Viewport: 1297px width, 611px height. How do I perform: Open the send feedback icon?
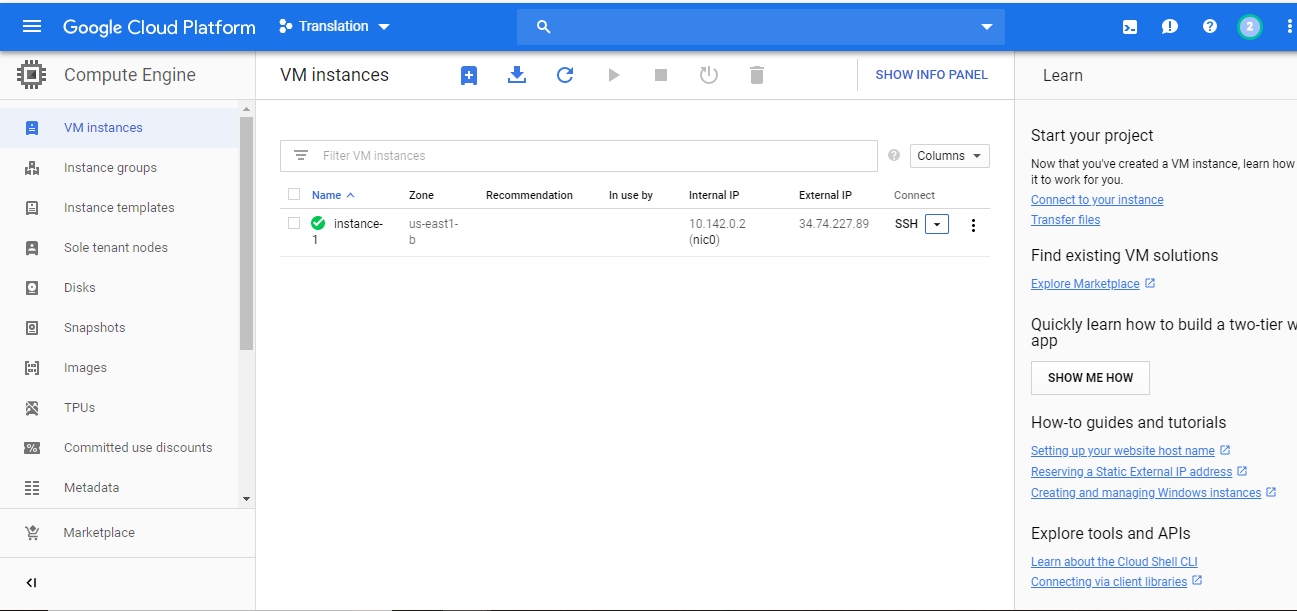point(1170,27)
